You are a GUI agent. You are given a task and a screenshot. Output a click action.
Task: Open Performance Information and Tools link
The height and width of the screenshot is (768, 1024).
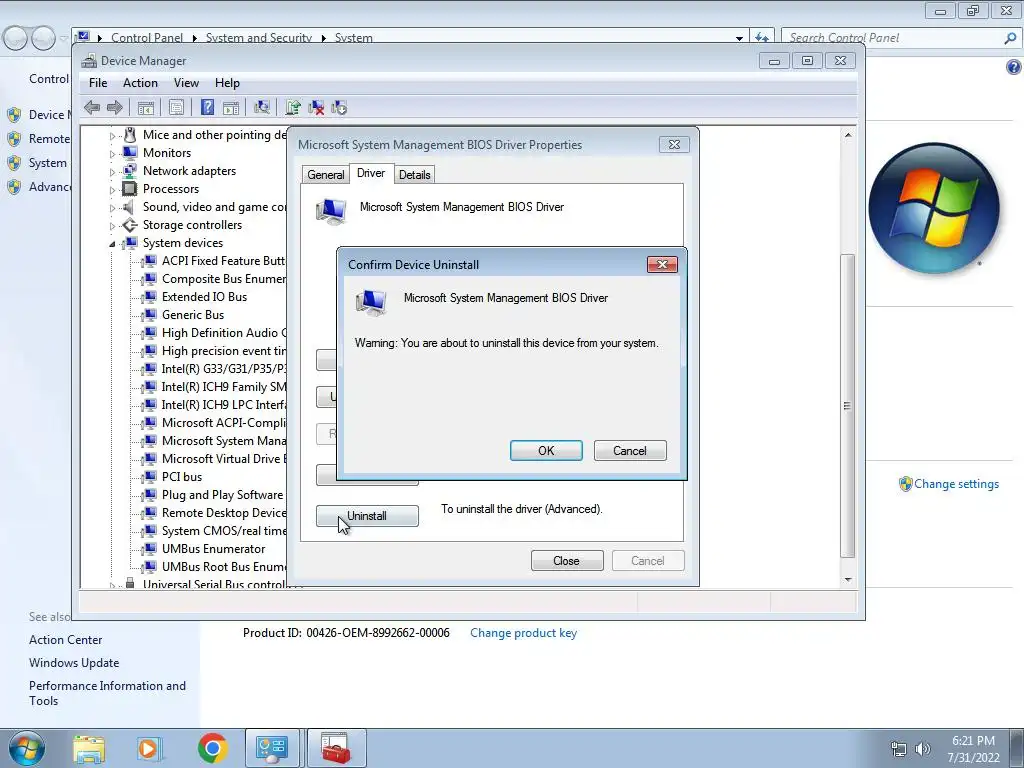(x=107, y=693)
